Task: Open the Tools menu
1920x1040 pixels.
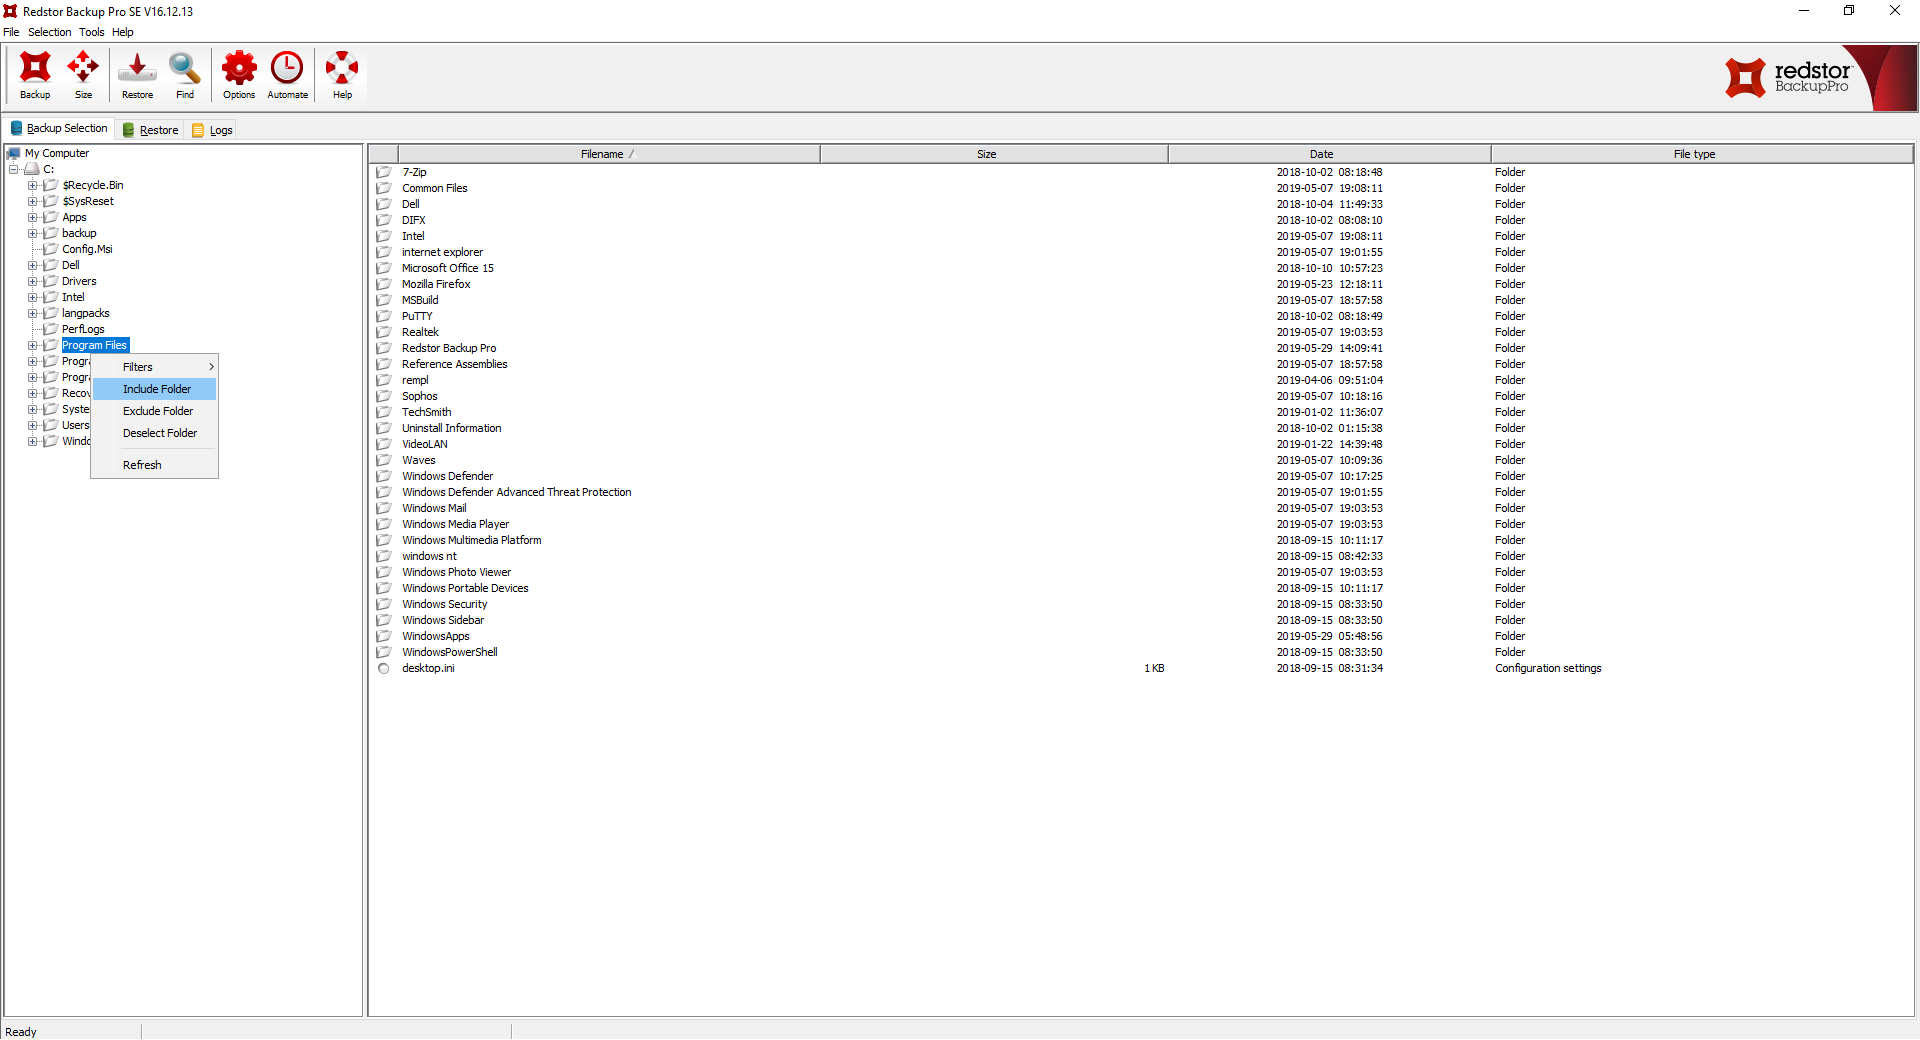Action: tap(91, 32)
